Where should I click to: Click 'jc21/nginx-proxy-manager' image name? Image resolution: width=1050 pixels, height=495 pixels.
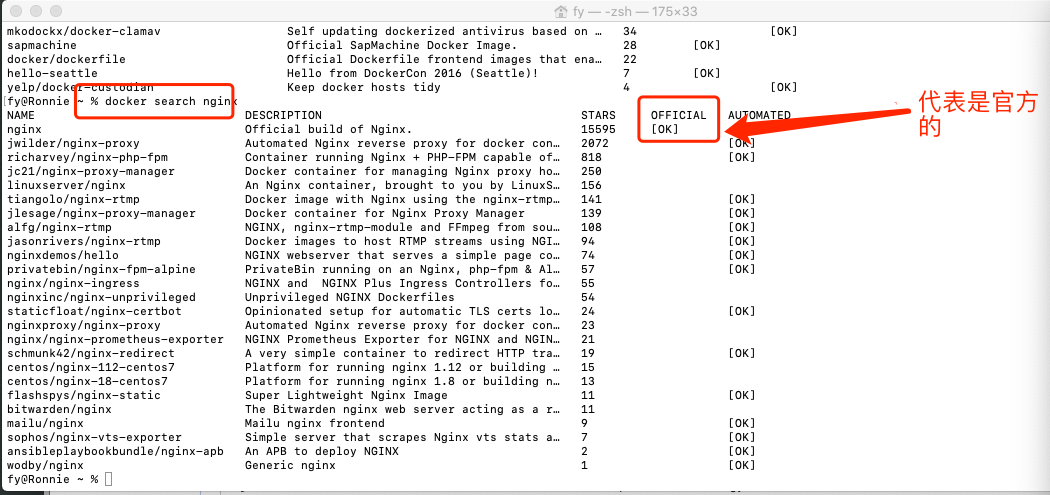90,171
